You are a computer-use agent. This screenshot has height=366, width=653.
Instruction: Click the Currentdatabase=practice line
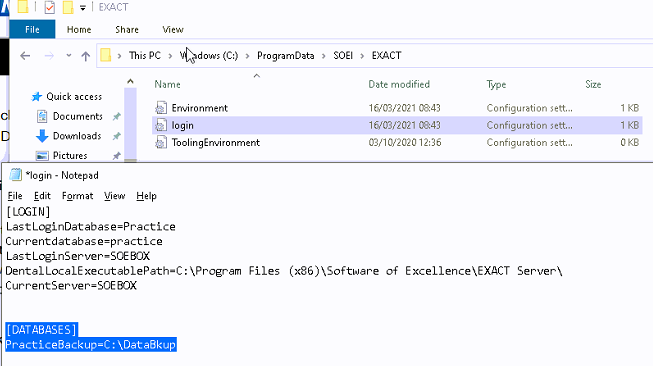[84, 242]
